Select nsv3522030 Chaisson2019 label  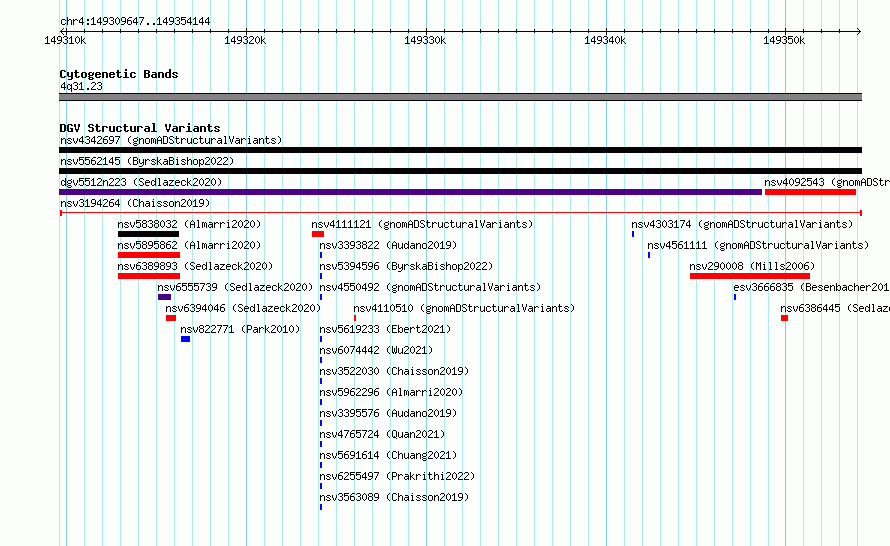point(394,371)
